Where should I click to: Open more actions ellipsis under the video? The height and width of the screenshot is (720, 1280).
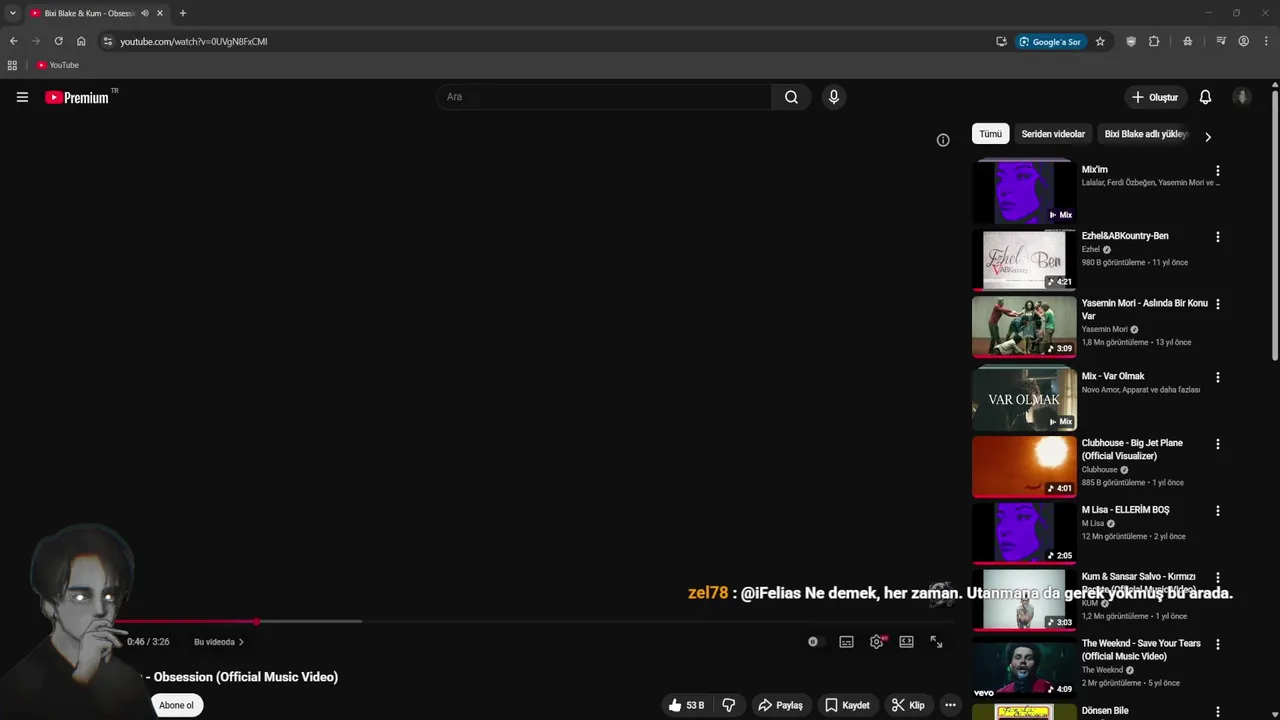coord(950,705)
